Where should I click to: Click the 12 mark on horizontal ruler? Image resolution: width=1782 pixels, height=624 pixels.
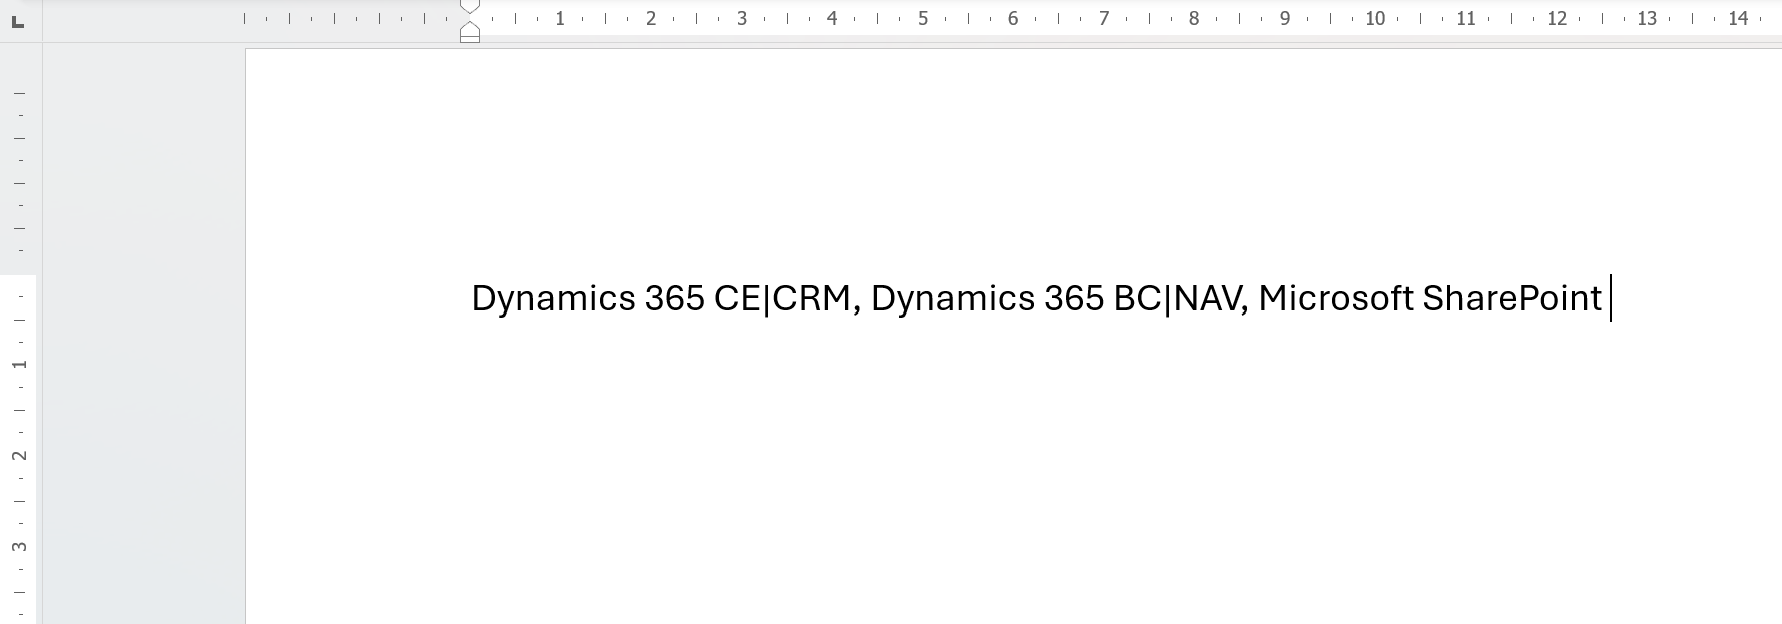(x=1557, y=18)
